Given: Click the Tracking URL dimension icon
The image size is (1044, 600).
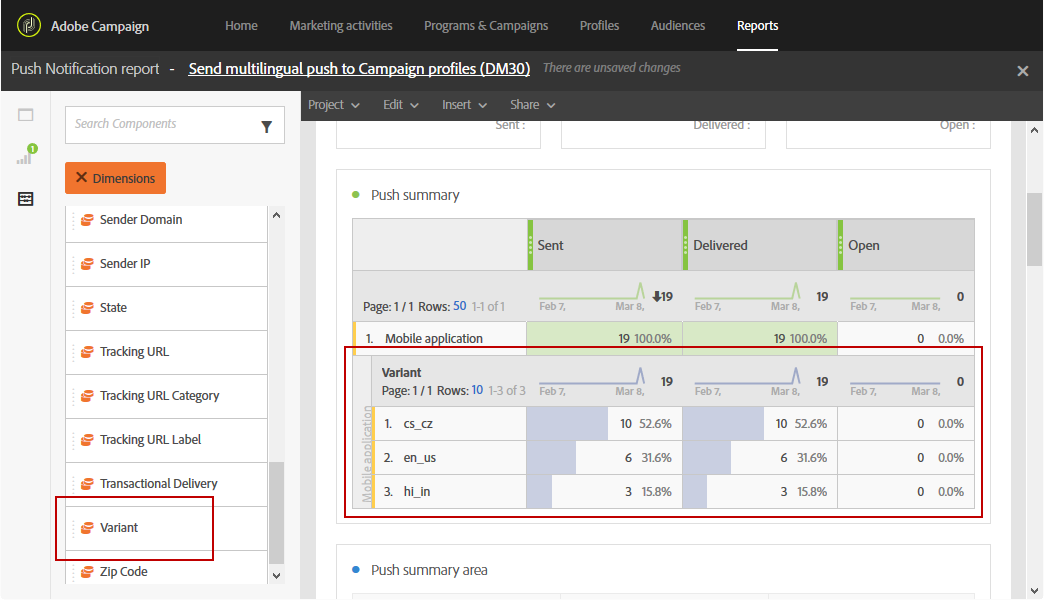Looking at the screenshot, I should 87,352.
